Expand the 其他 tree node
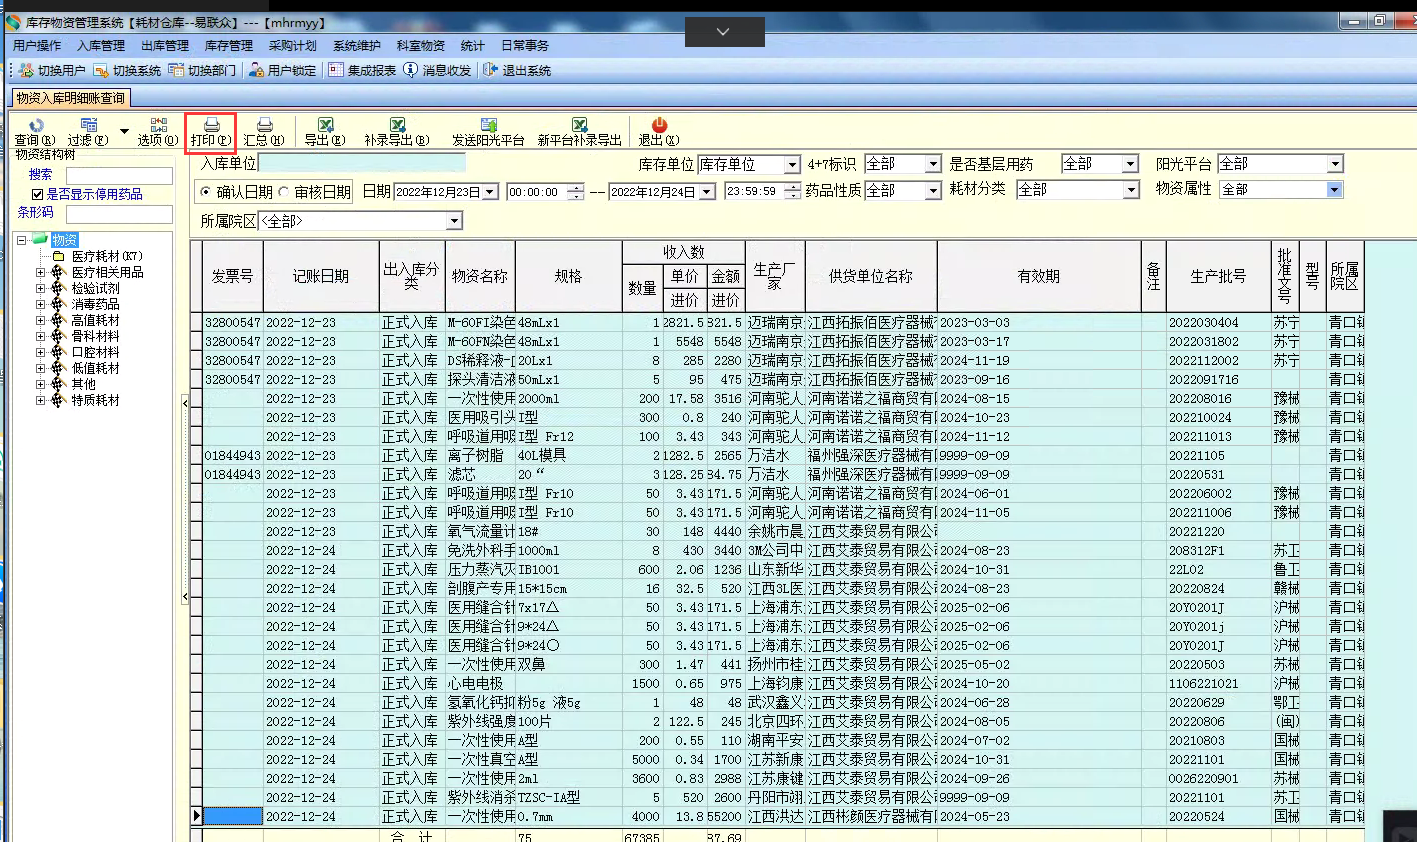This screenshot has height=842, width=1417. (x=40, y=384)
